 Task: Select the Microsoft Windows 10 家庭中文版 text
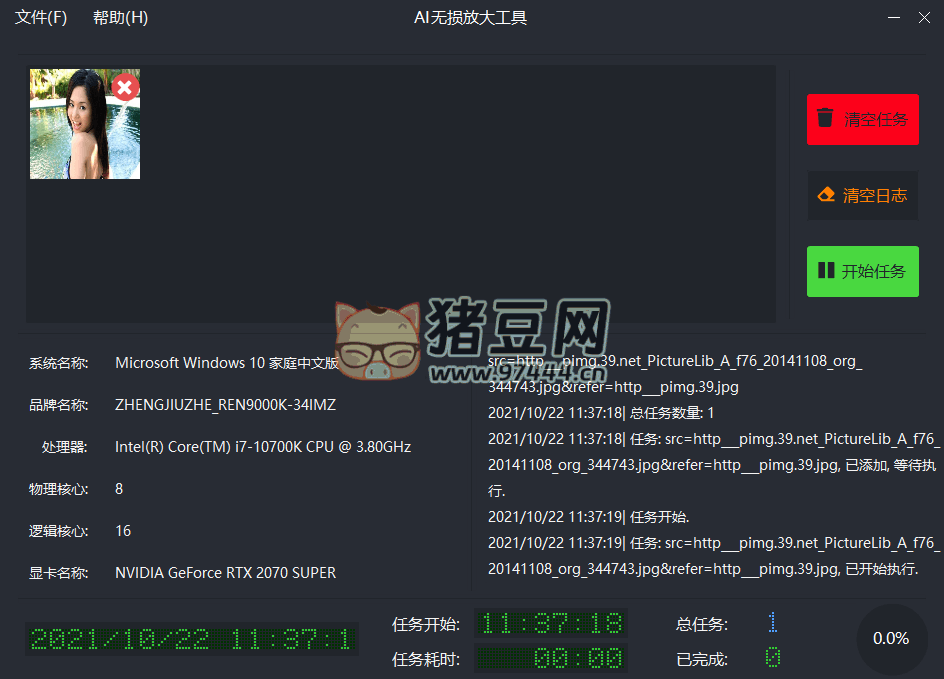[x=227, y=363]
